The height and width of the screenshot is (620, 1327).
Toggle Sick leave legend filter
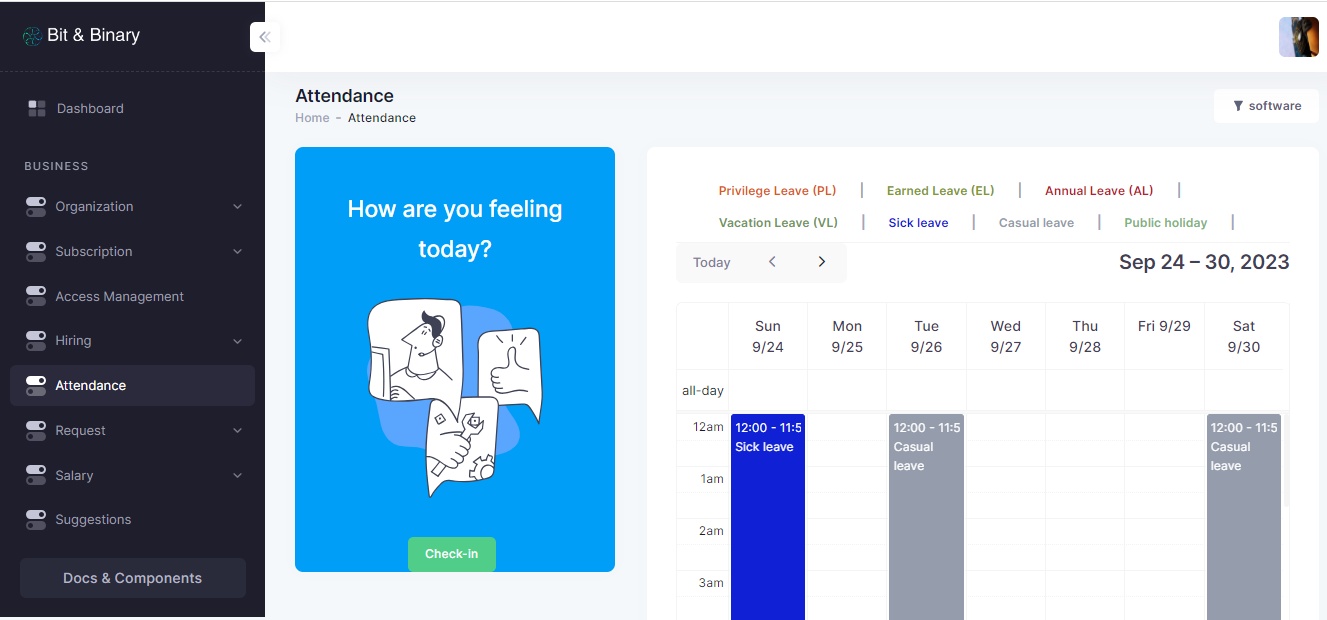[918, 223]
